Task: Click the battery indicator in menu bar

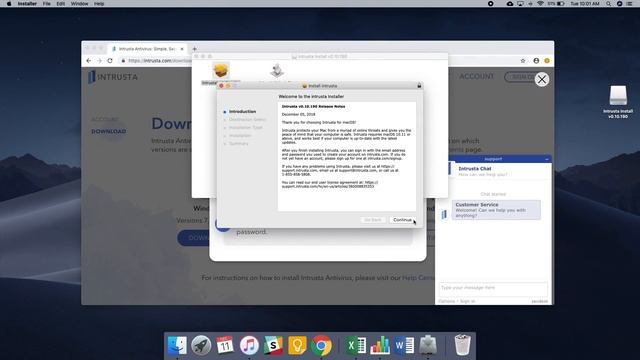Action: click(x=561, y=4)
